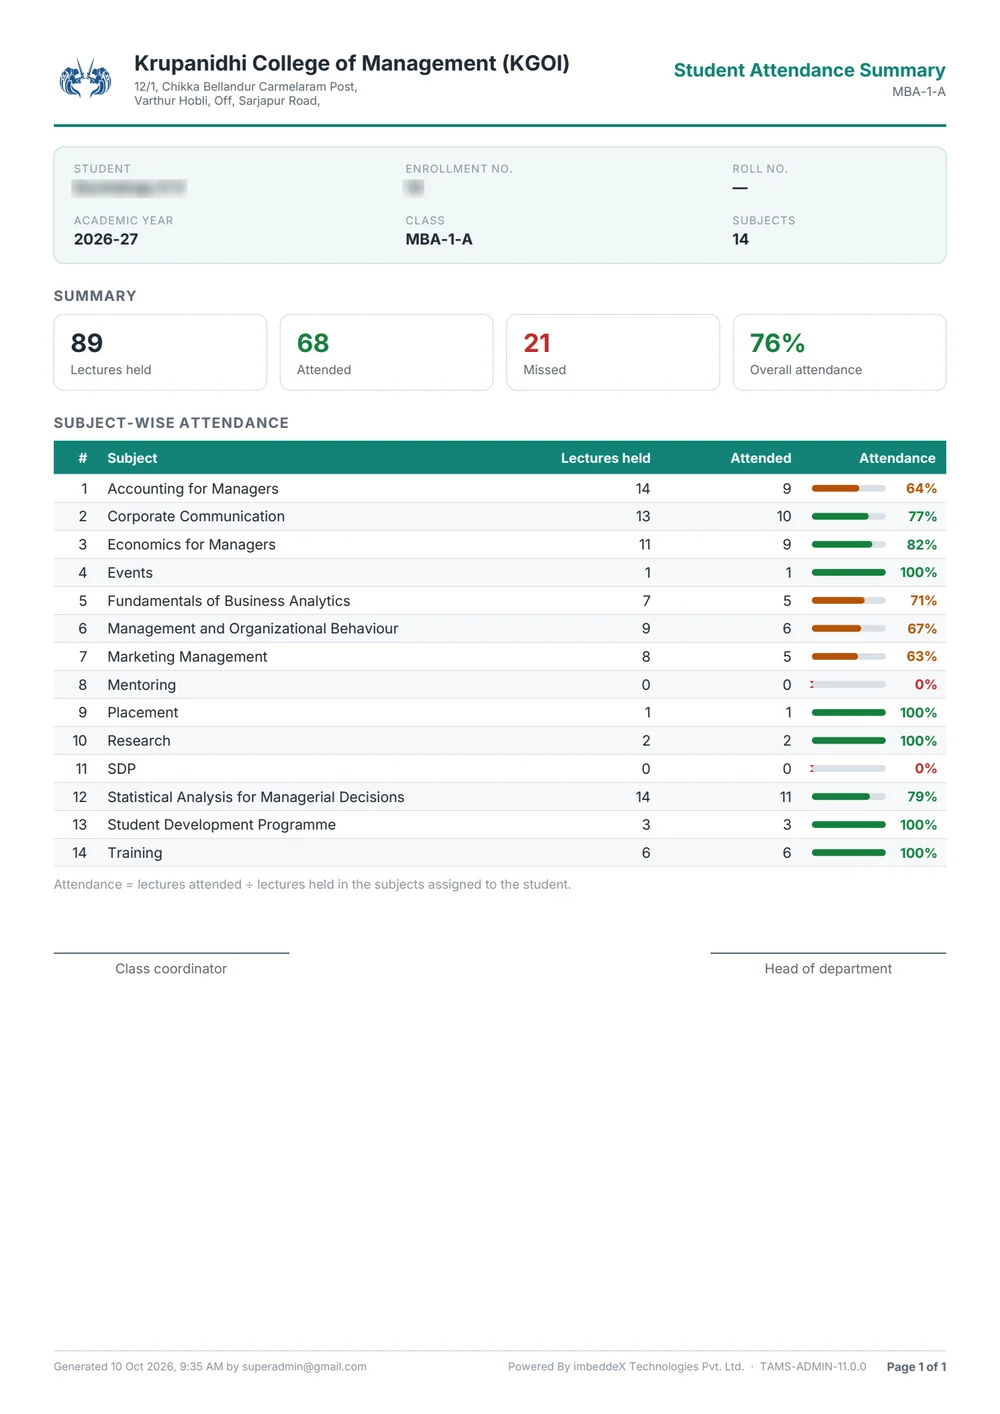Click the Attended column header
This screenshot has width=1000, height=1414.
click(760, 458)
